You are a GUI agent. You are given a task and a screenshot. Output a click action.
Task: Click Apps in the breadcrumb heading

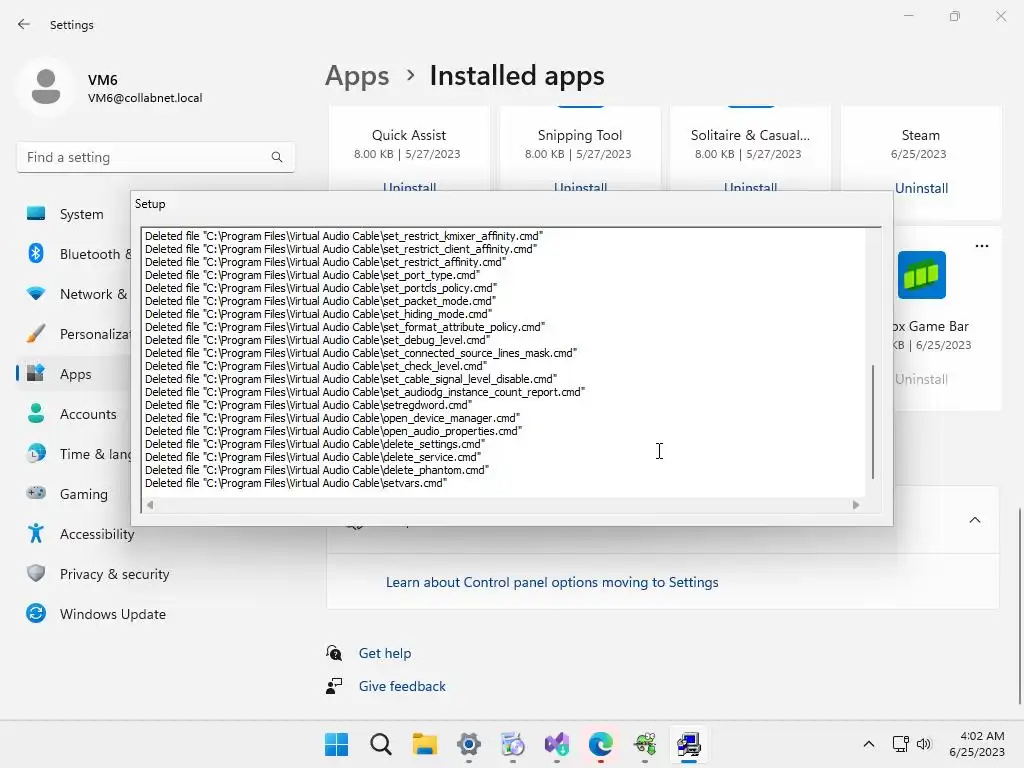click(x=357, y=76)
